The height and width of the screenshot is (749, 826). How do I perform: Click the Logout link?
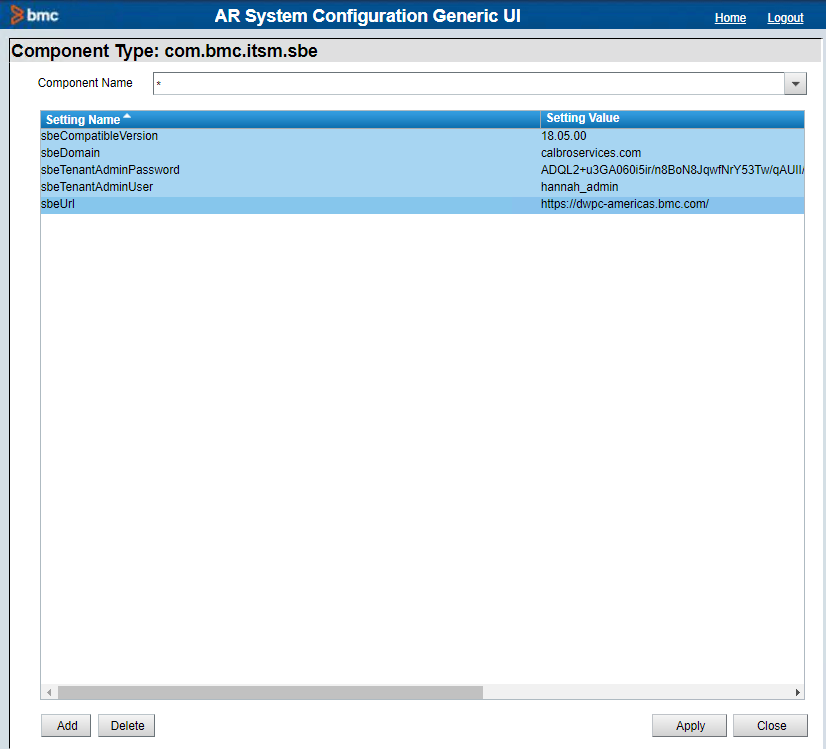tap(785, 18)
